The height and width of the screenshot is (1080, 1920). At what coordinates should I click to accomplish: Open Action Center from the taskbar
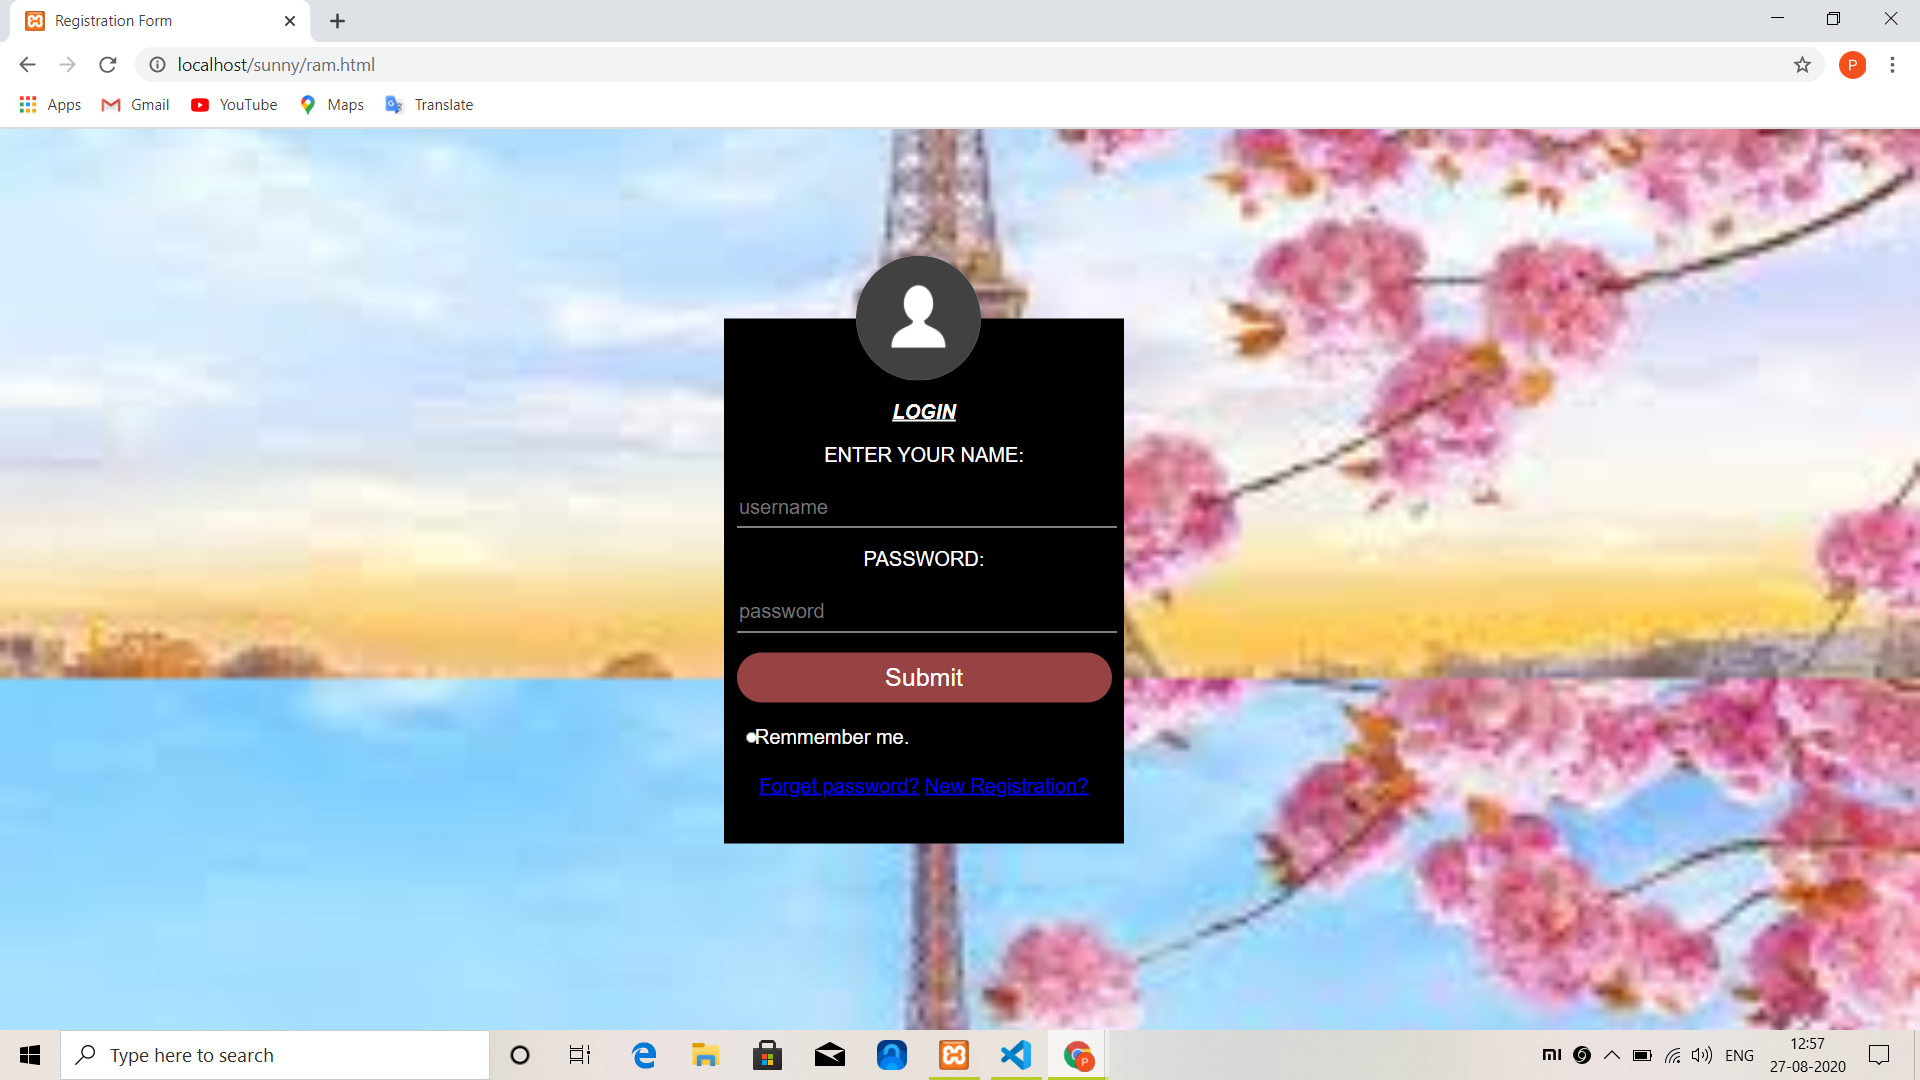click(x=1878, y=1054)
